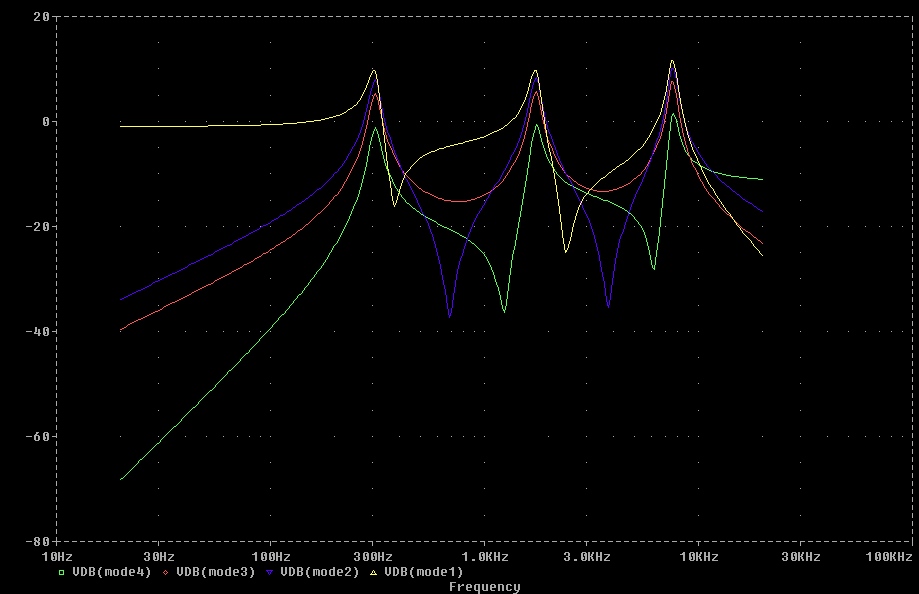This screenshot has height=594, width=919.
Task: Click the -60 y-axis tick label
Action: [37, 436]
